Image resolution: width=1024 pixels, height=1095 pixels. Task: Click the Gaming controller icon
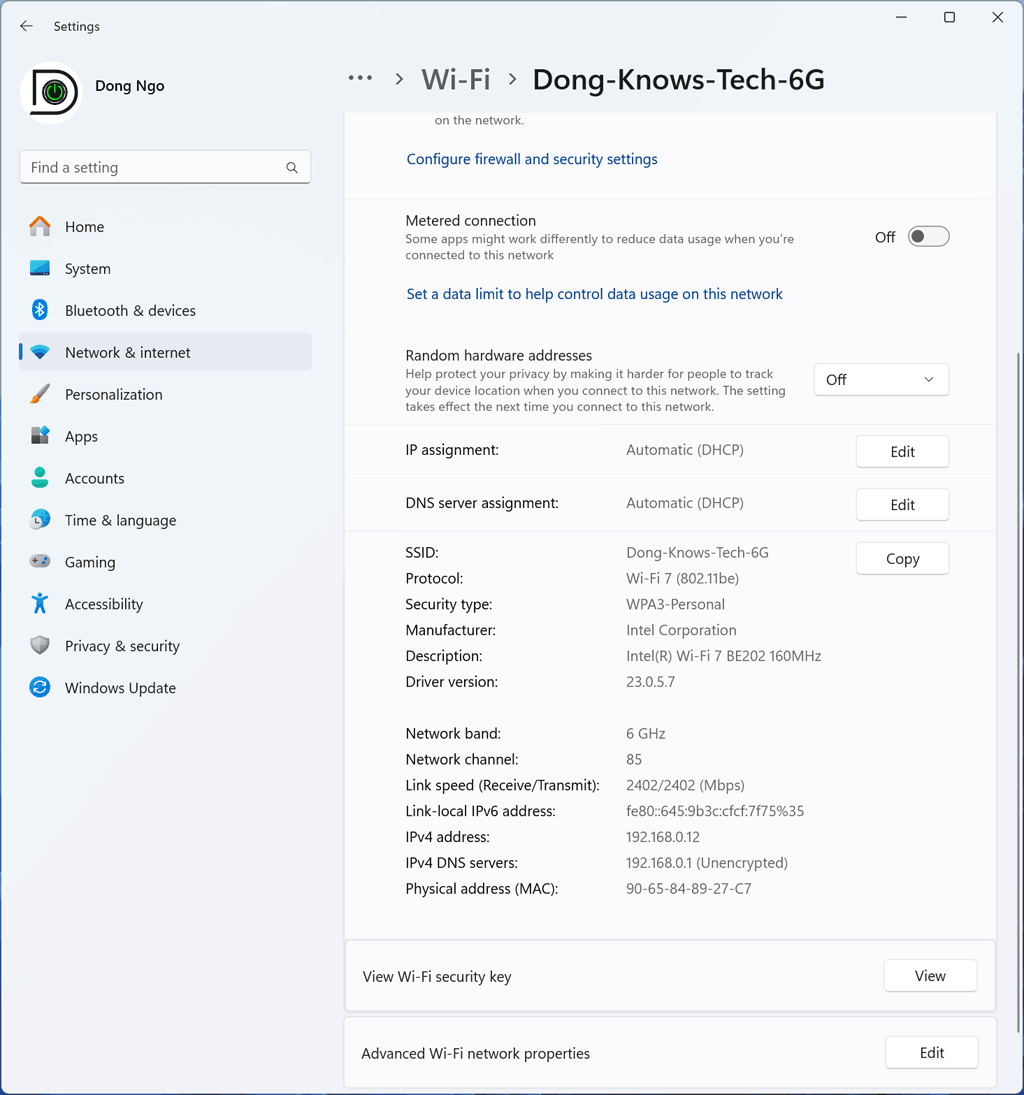click(x=40, y=562)
